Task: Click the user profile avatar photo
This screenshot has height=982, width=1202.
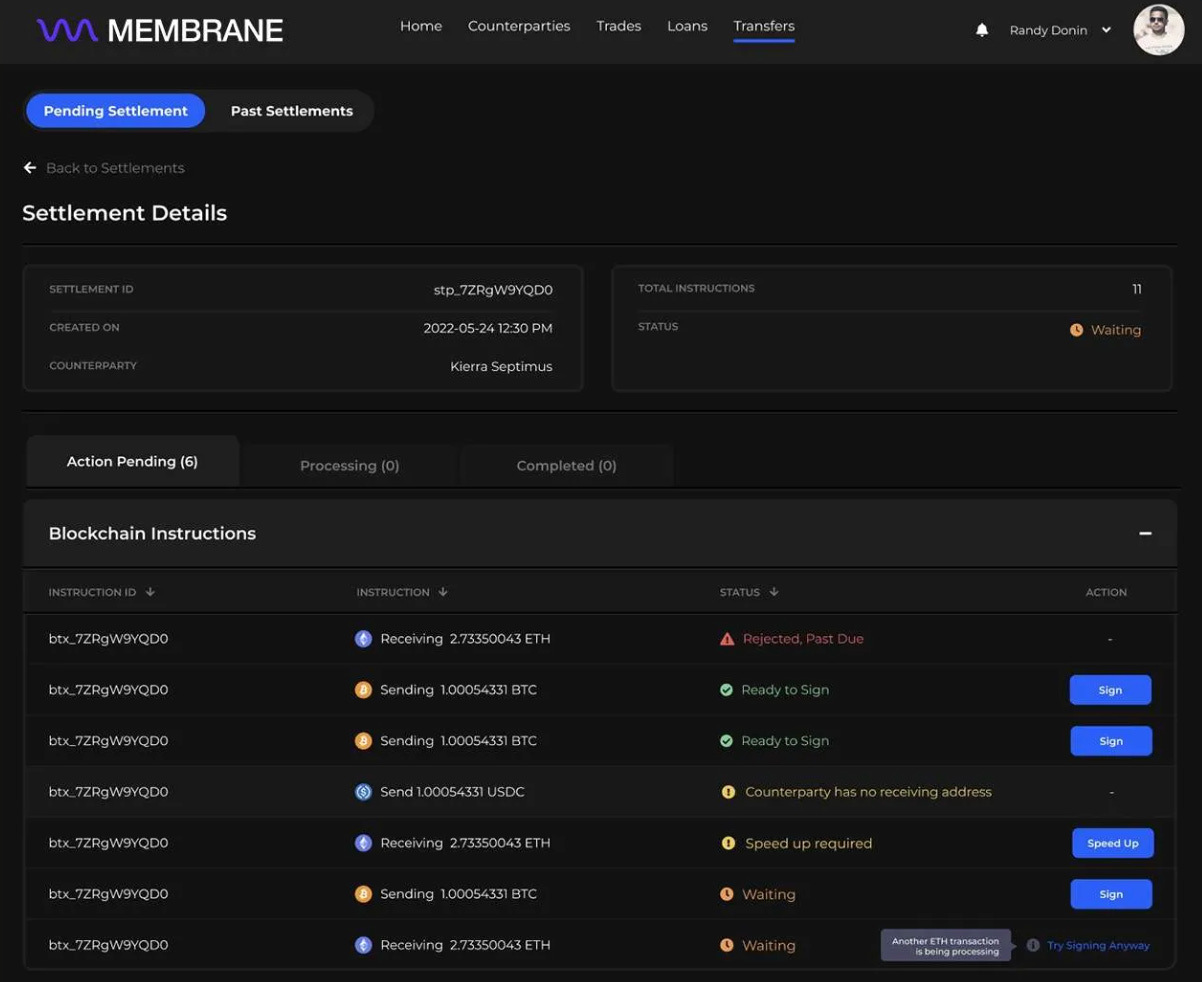Action: (1158, 30)
